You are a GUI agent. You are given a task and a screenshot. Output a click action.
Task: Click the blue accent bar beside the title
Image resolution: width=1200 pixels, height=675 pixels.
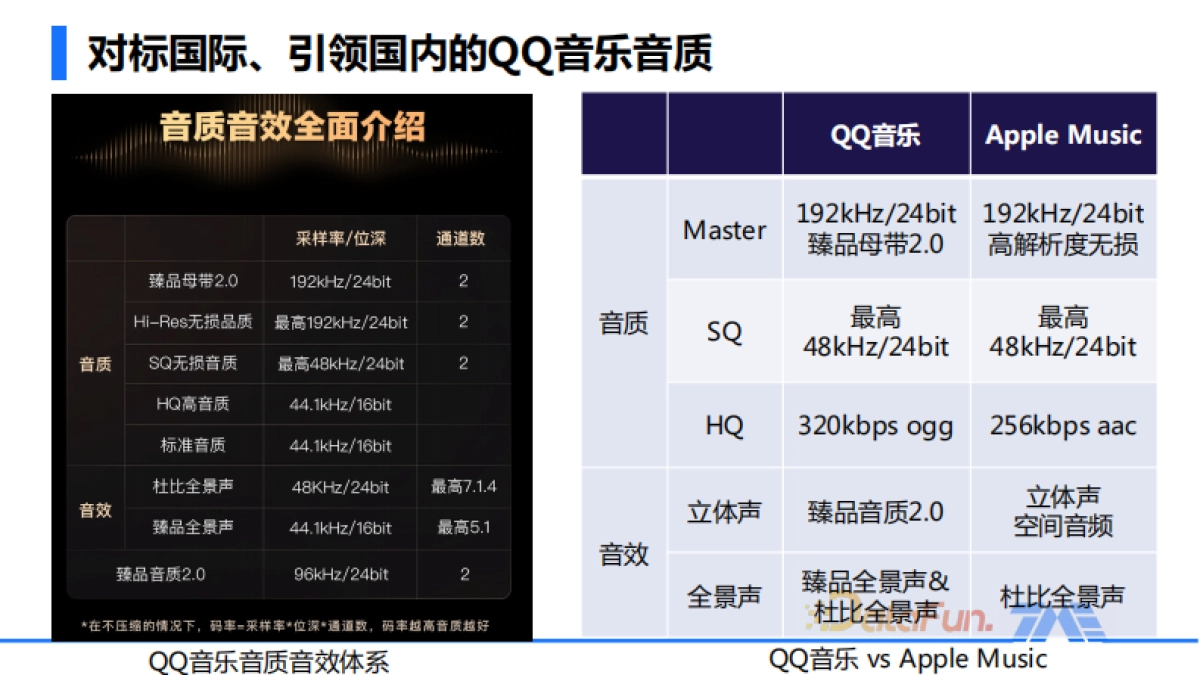(x=57, y=50)
